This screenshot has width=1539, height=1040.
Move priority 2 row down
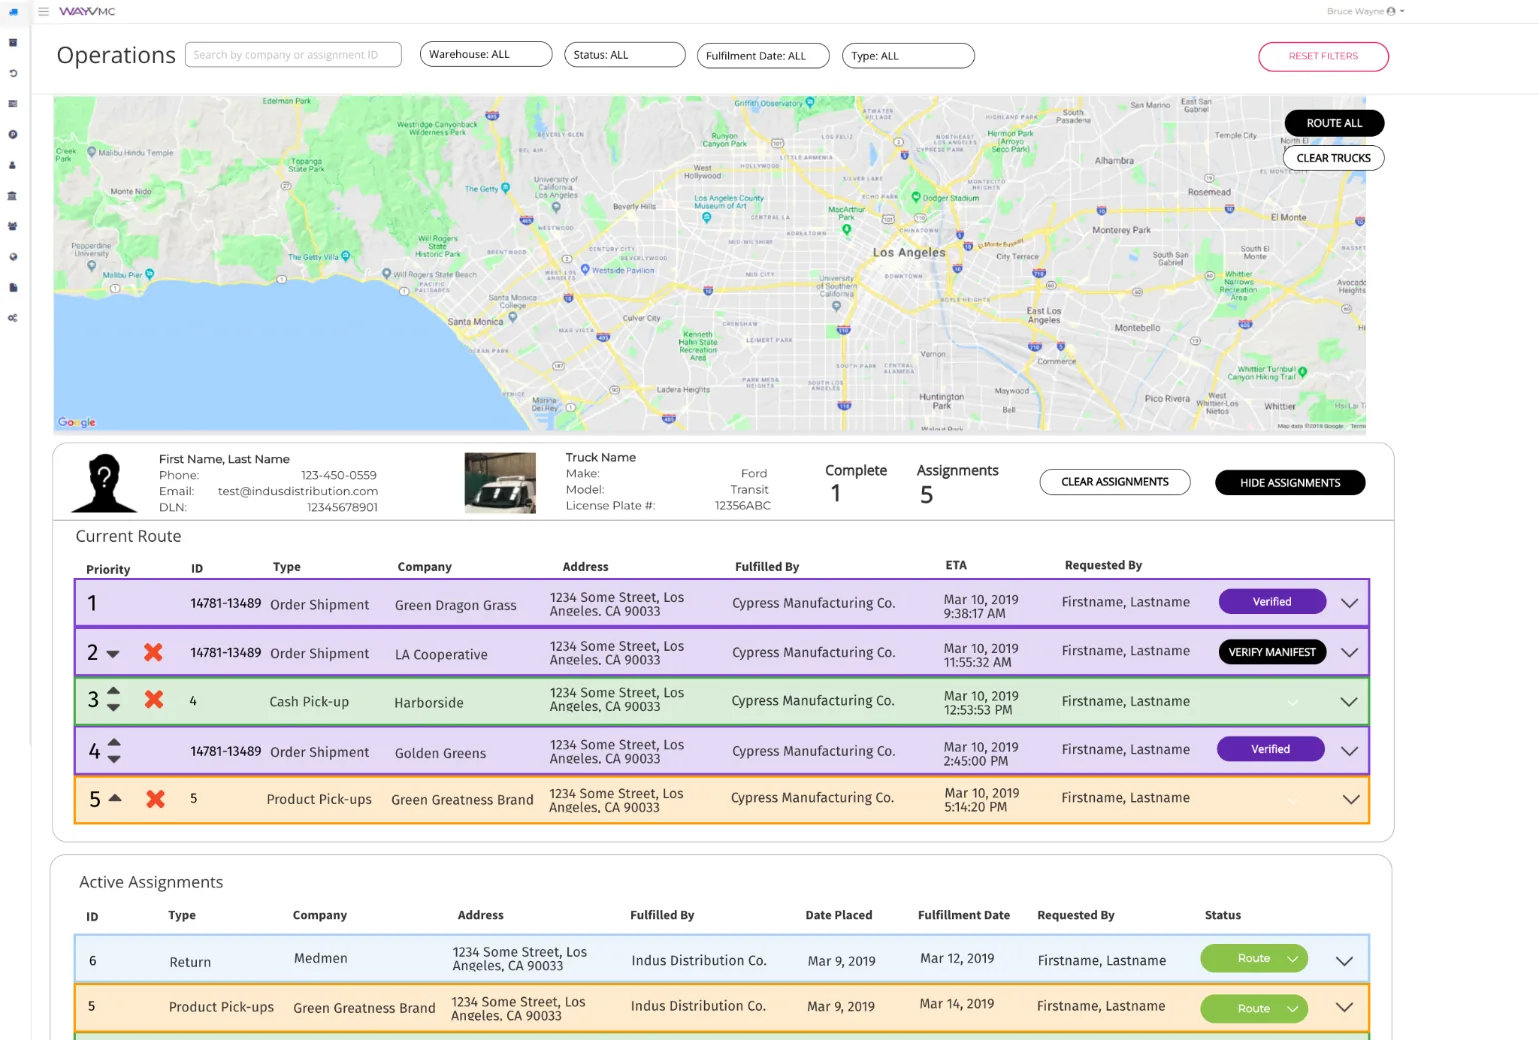[113, 654]
